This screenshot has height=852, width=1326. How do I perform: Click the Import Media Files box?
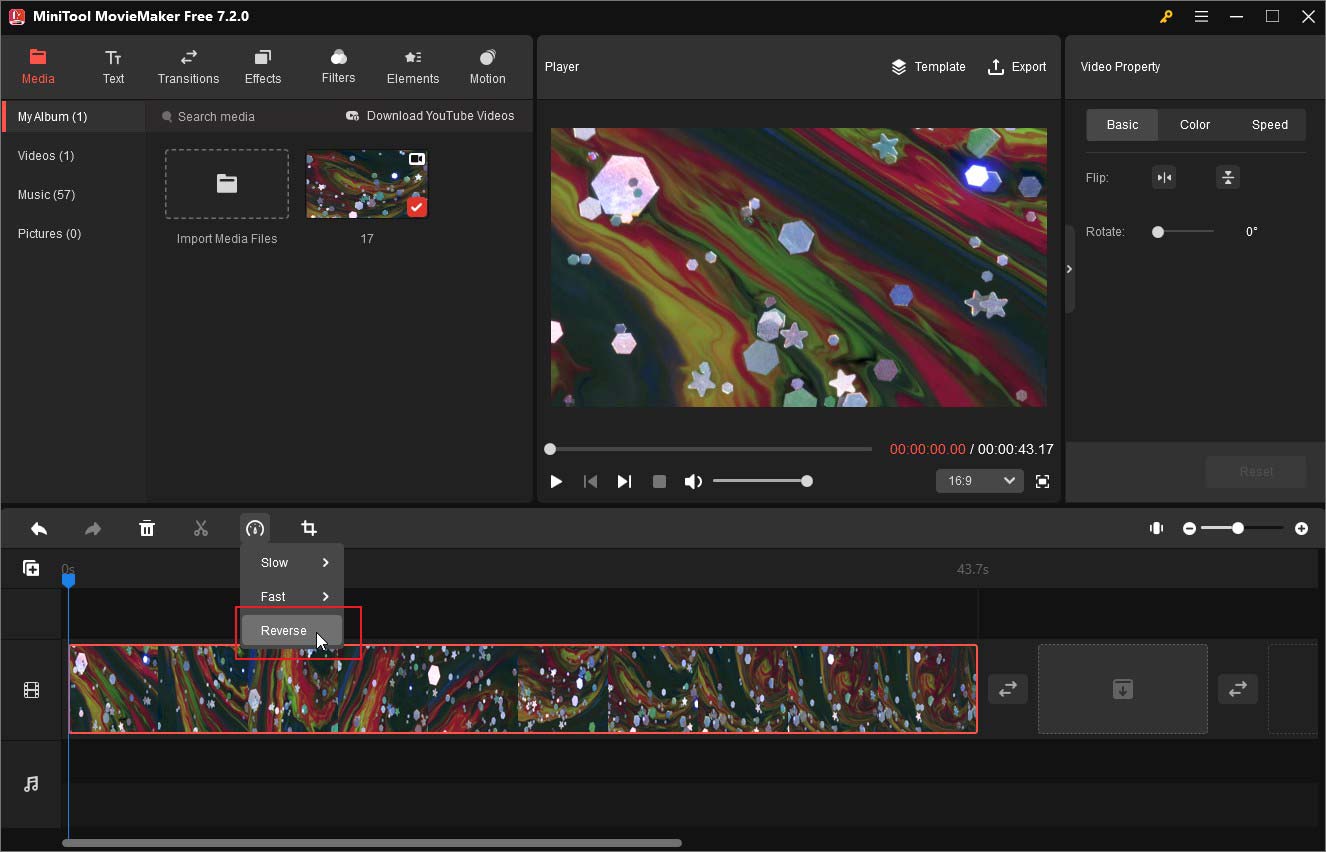click(x=227, y=184)
